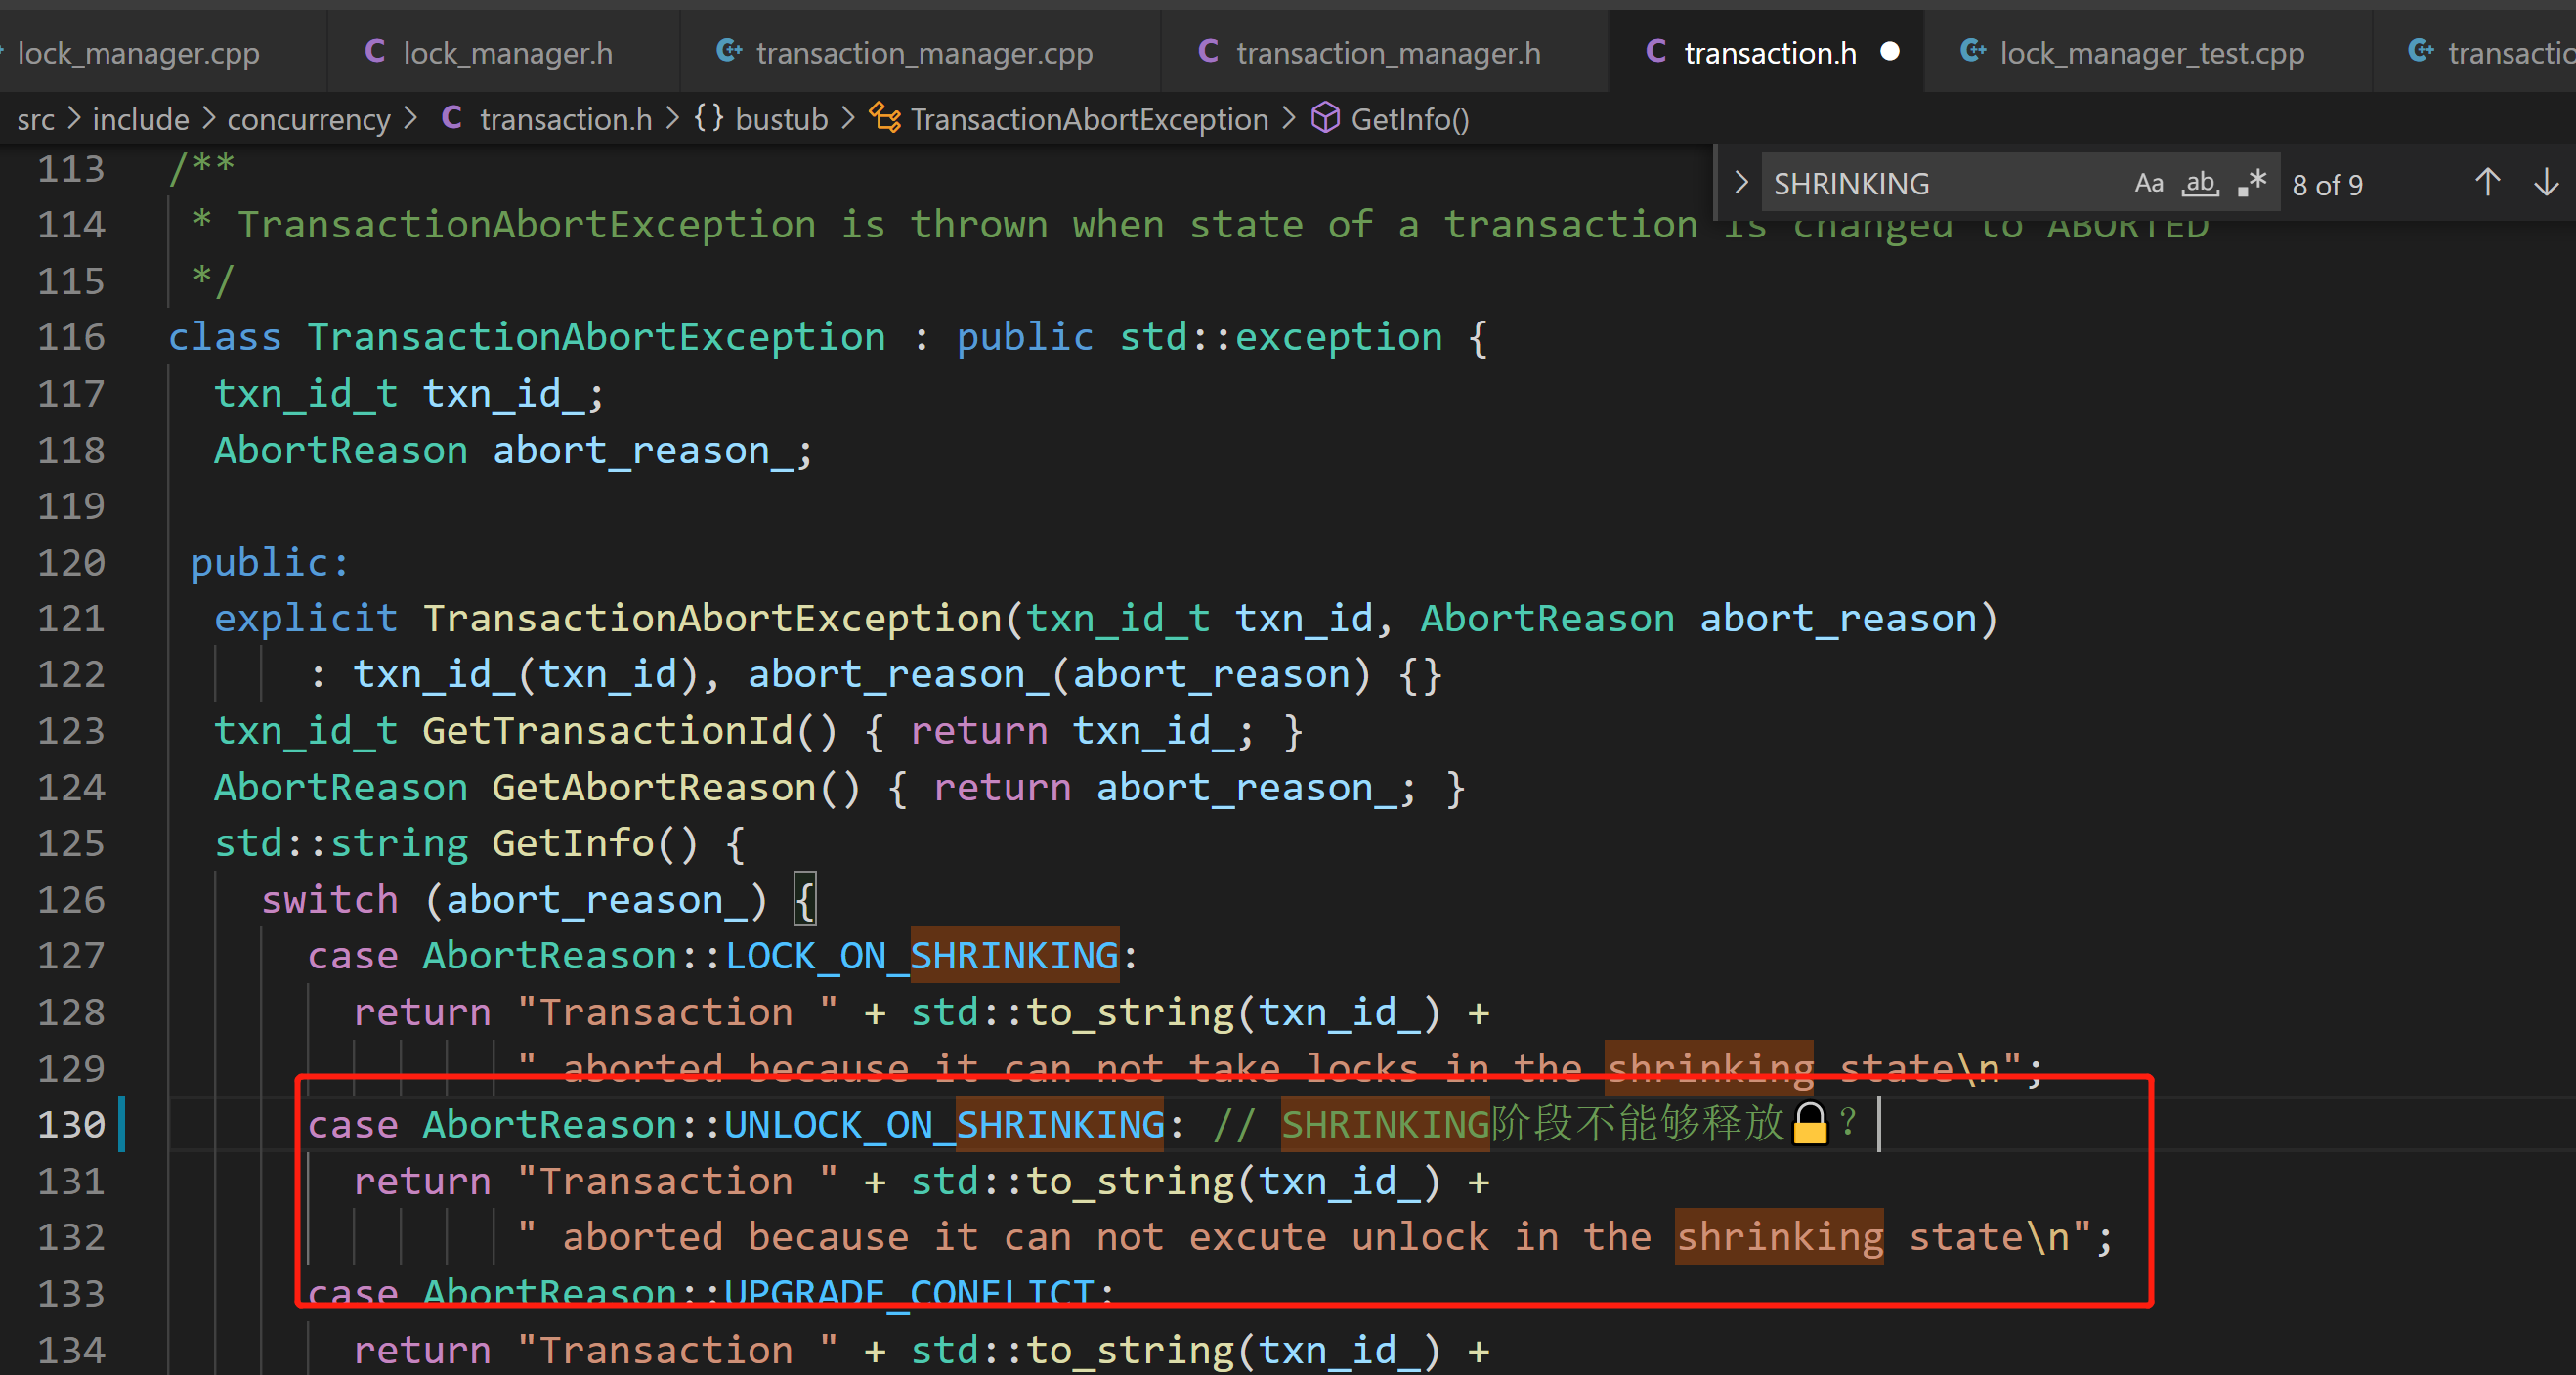Toggle Match Whole Word option

[x=2200, y=184]
